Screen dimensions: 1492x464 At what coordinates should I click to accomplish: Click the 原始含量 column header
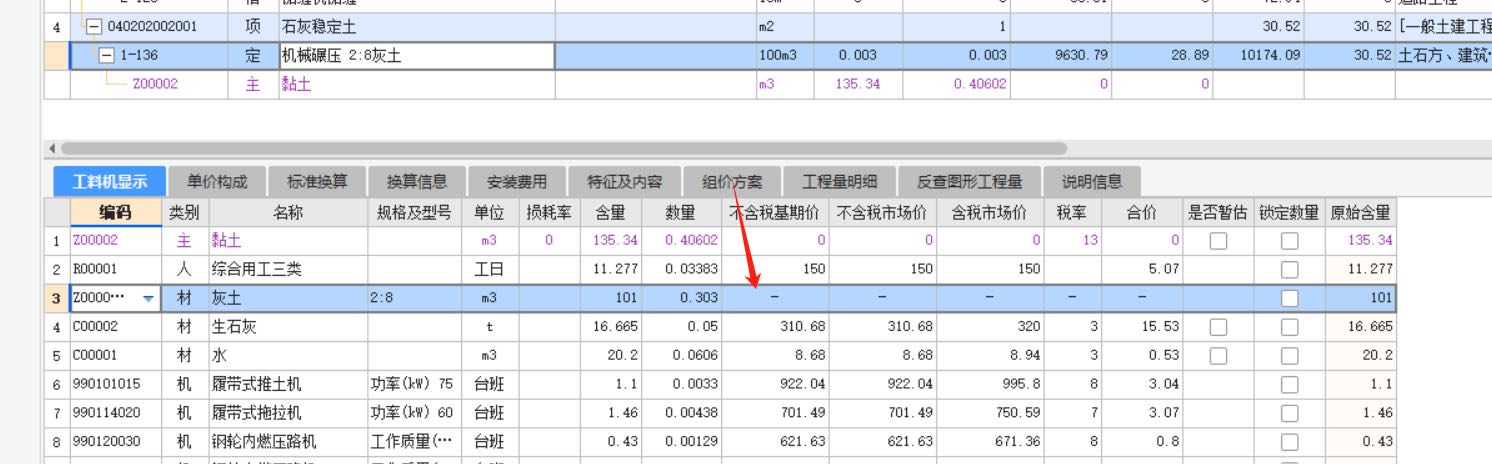1360,212
